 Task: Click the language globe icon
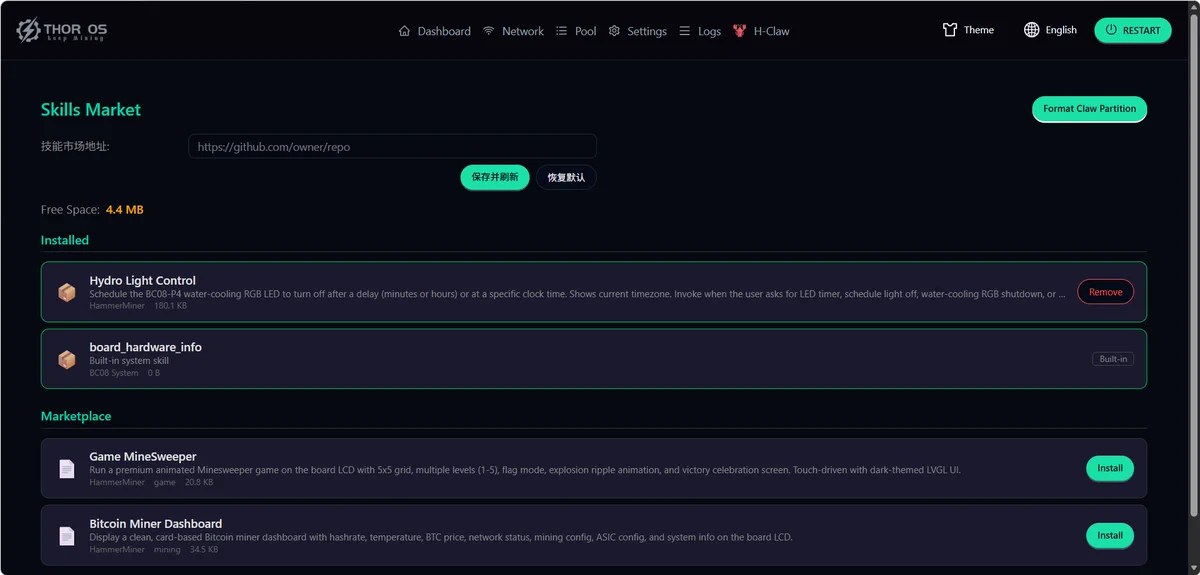(x=1032, y=30)
